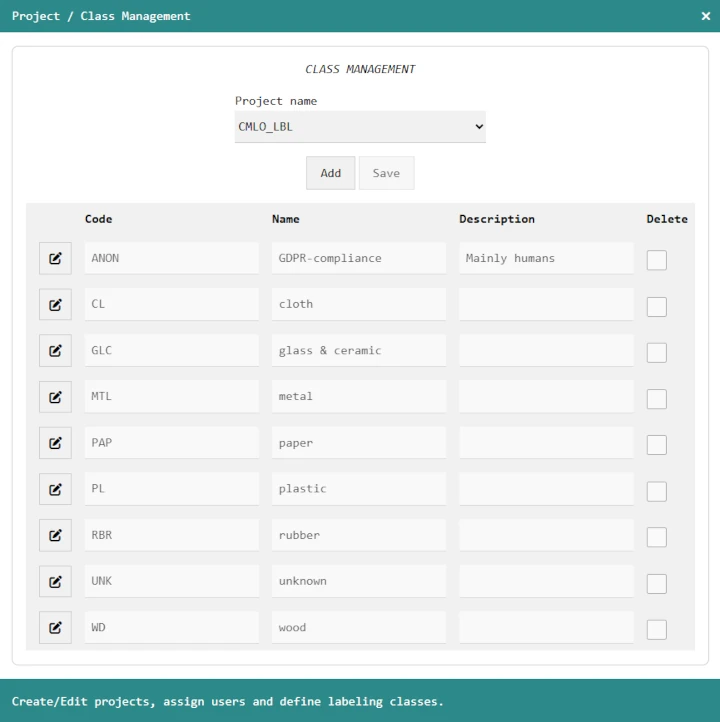Click the RBR code field

pos(172,535)
